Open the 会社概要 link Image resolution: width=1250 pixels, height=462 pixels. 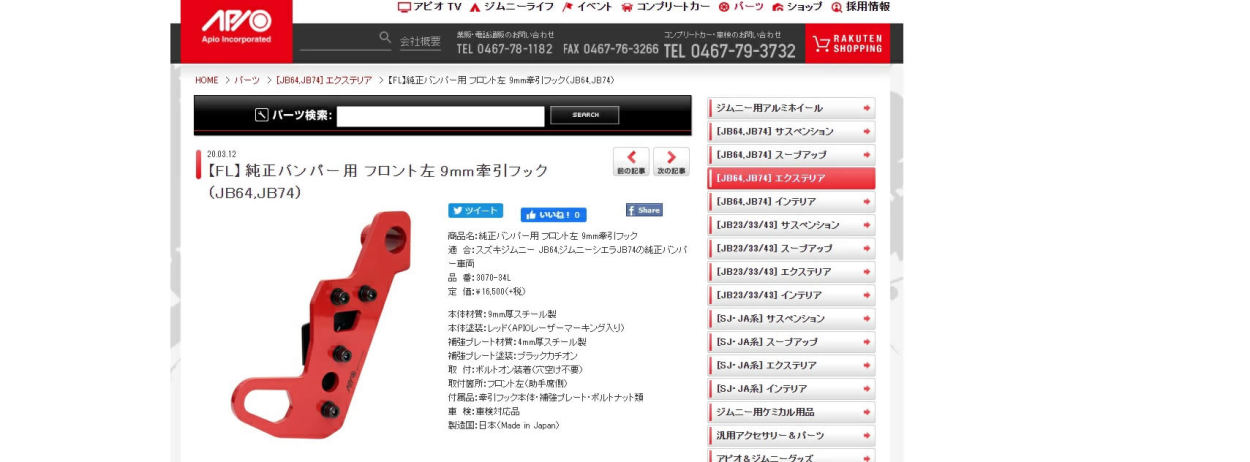point(420,42)
